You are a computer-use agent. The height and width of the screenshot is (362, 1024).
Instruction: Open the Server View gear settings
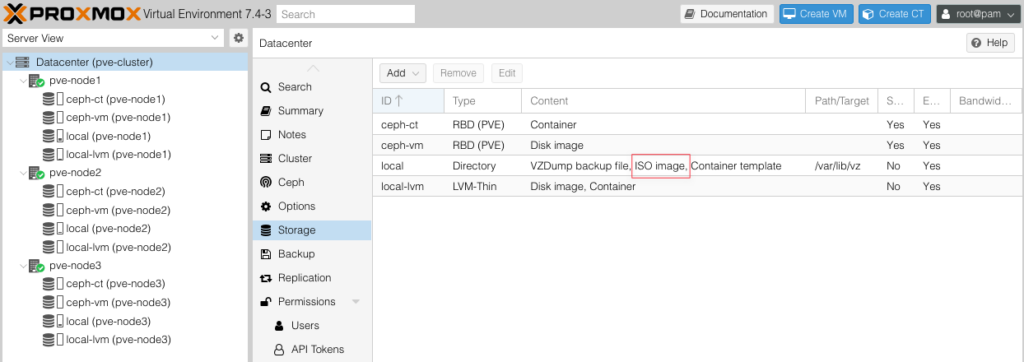[x=238, y=39]
